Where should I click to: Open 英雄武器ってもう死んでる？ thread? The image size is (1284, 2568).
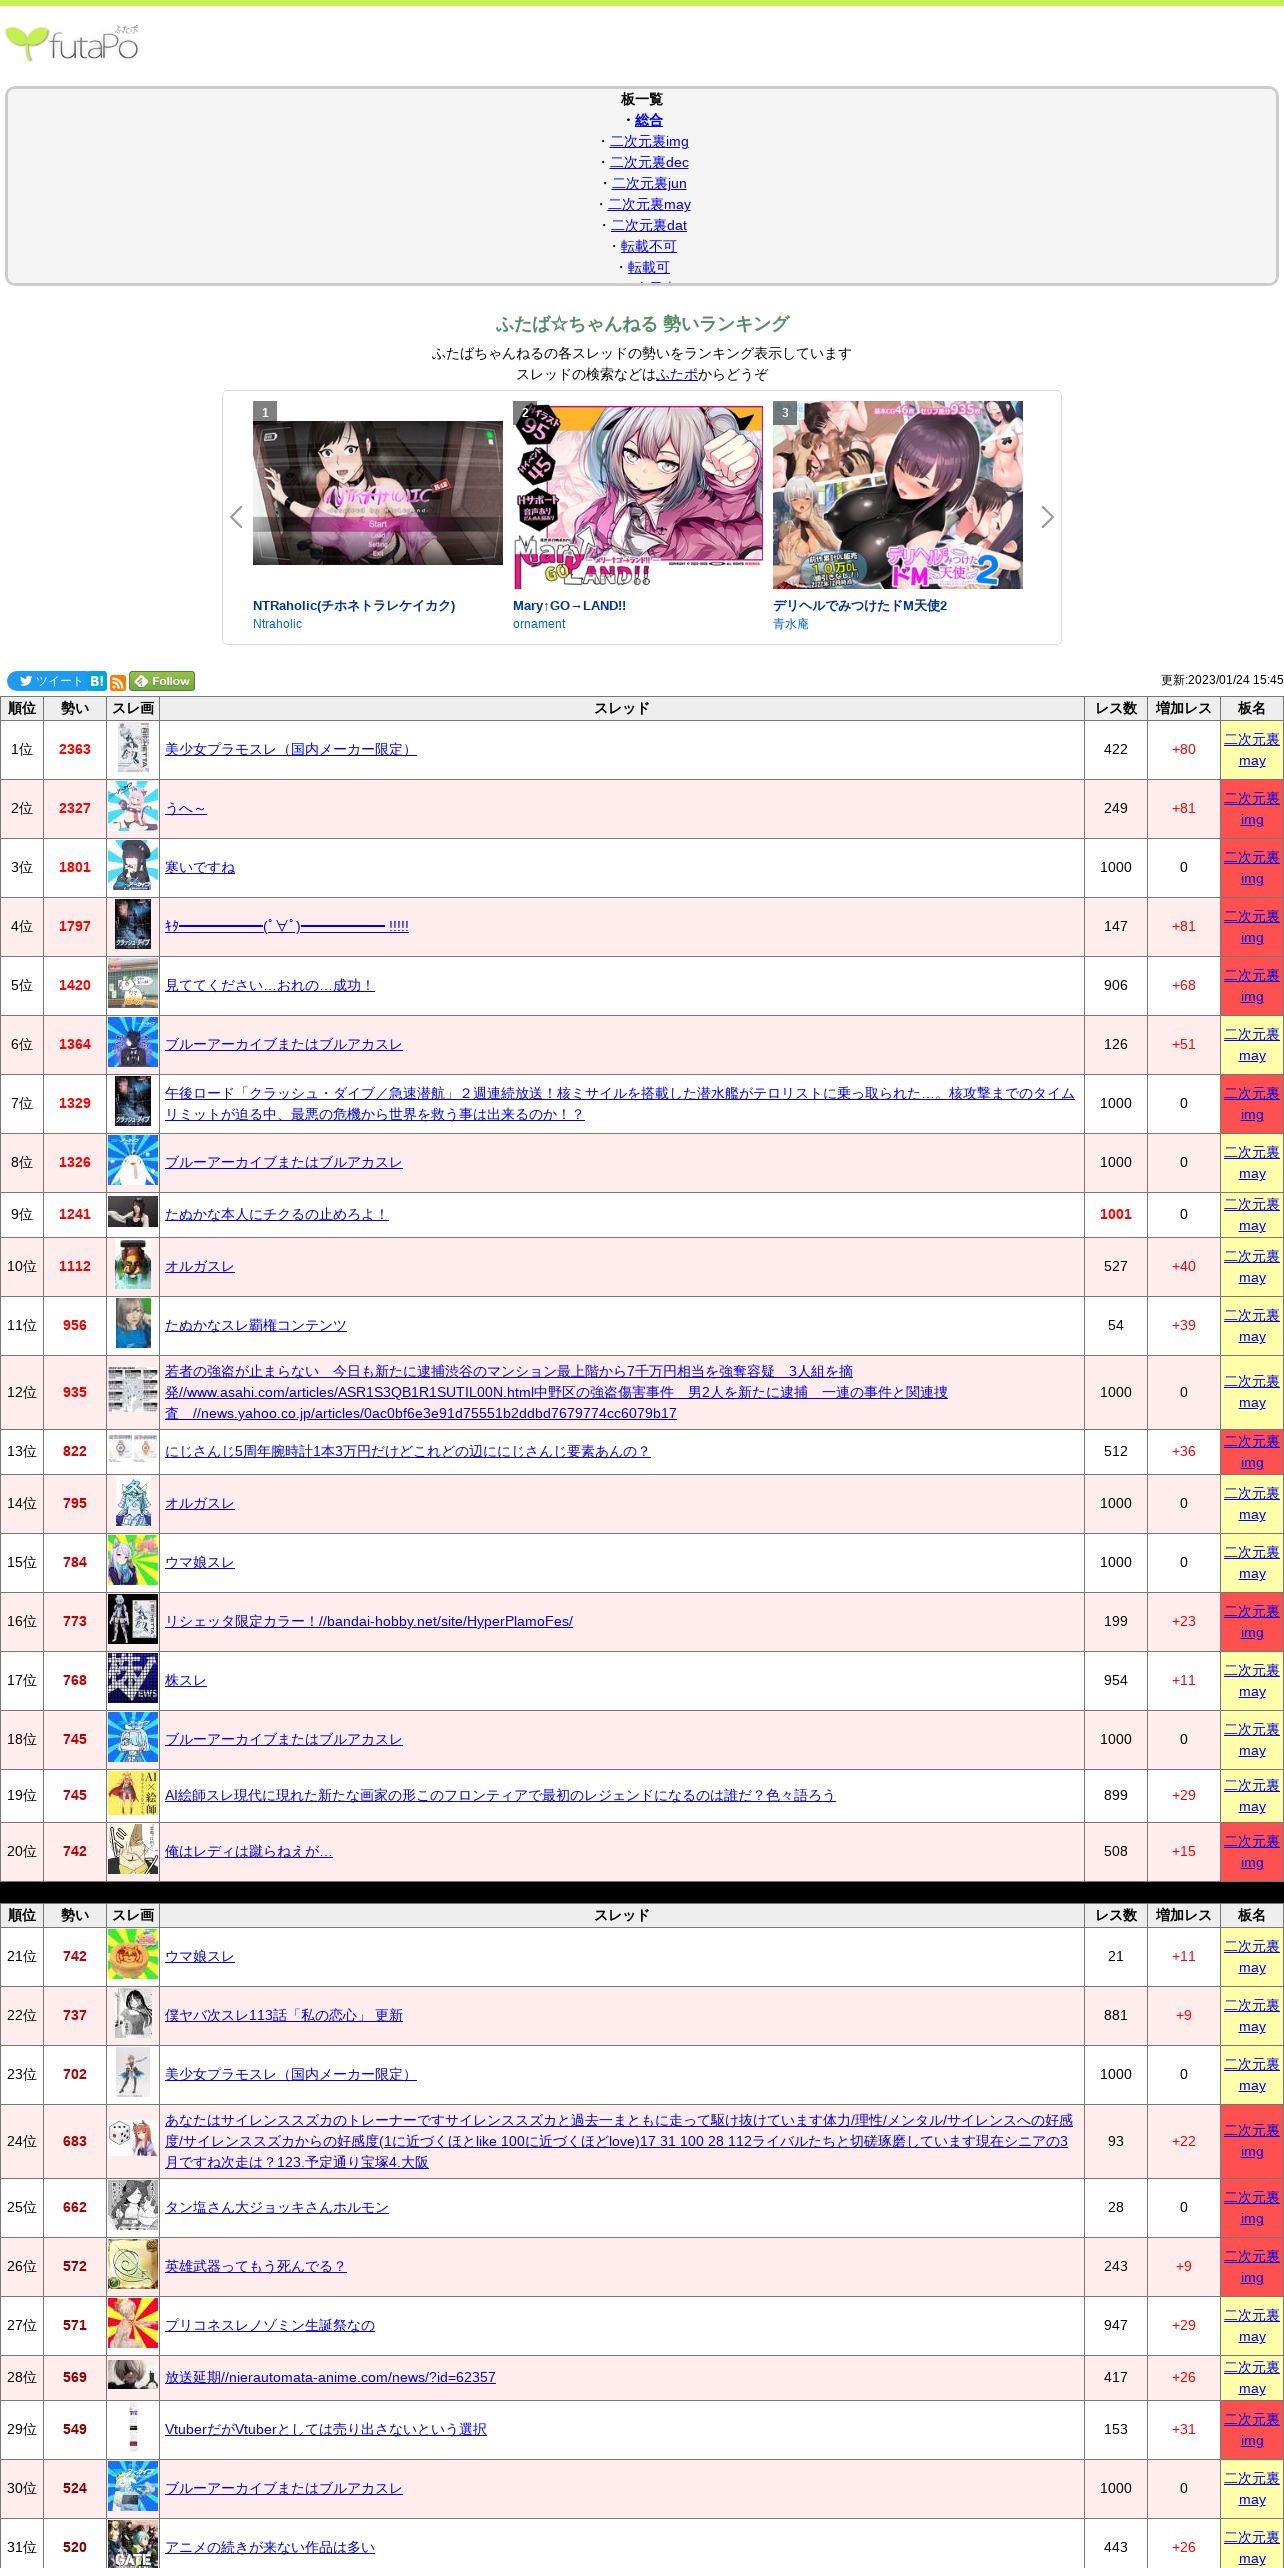click(x=256, y=2266)
